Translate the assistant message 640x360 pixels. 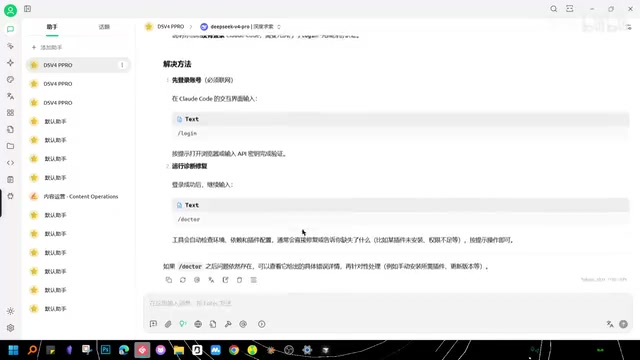[211, 280]
